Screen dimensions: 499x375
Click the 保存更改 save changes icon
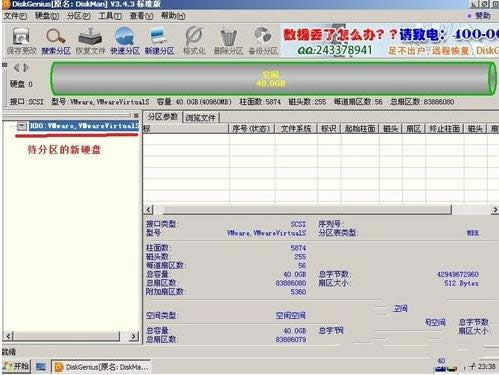(21, 41)
